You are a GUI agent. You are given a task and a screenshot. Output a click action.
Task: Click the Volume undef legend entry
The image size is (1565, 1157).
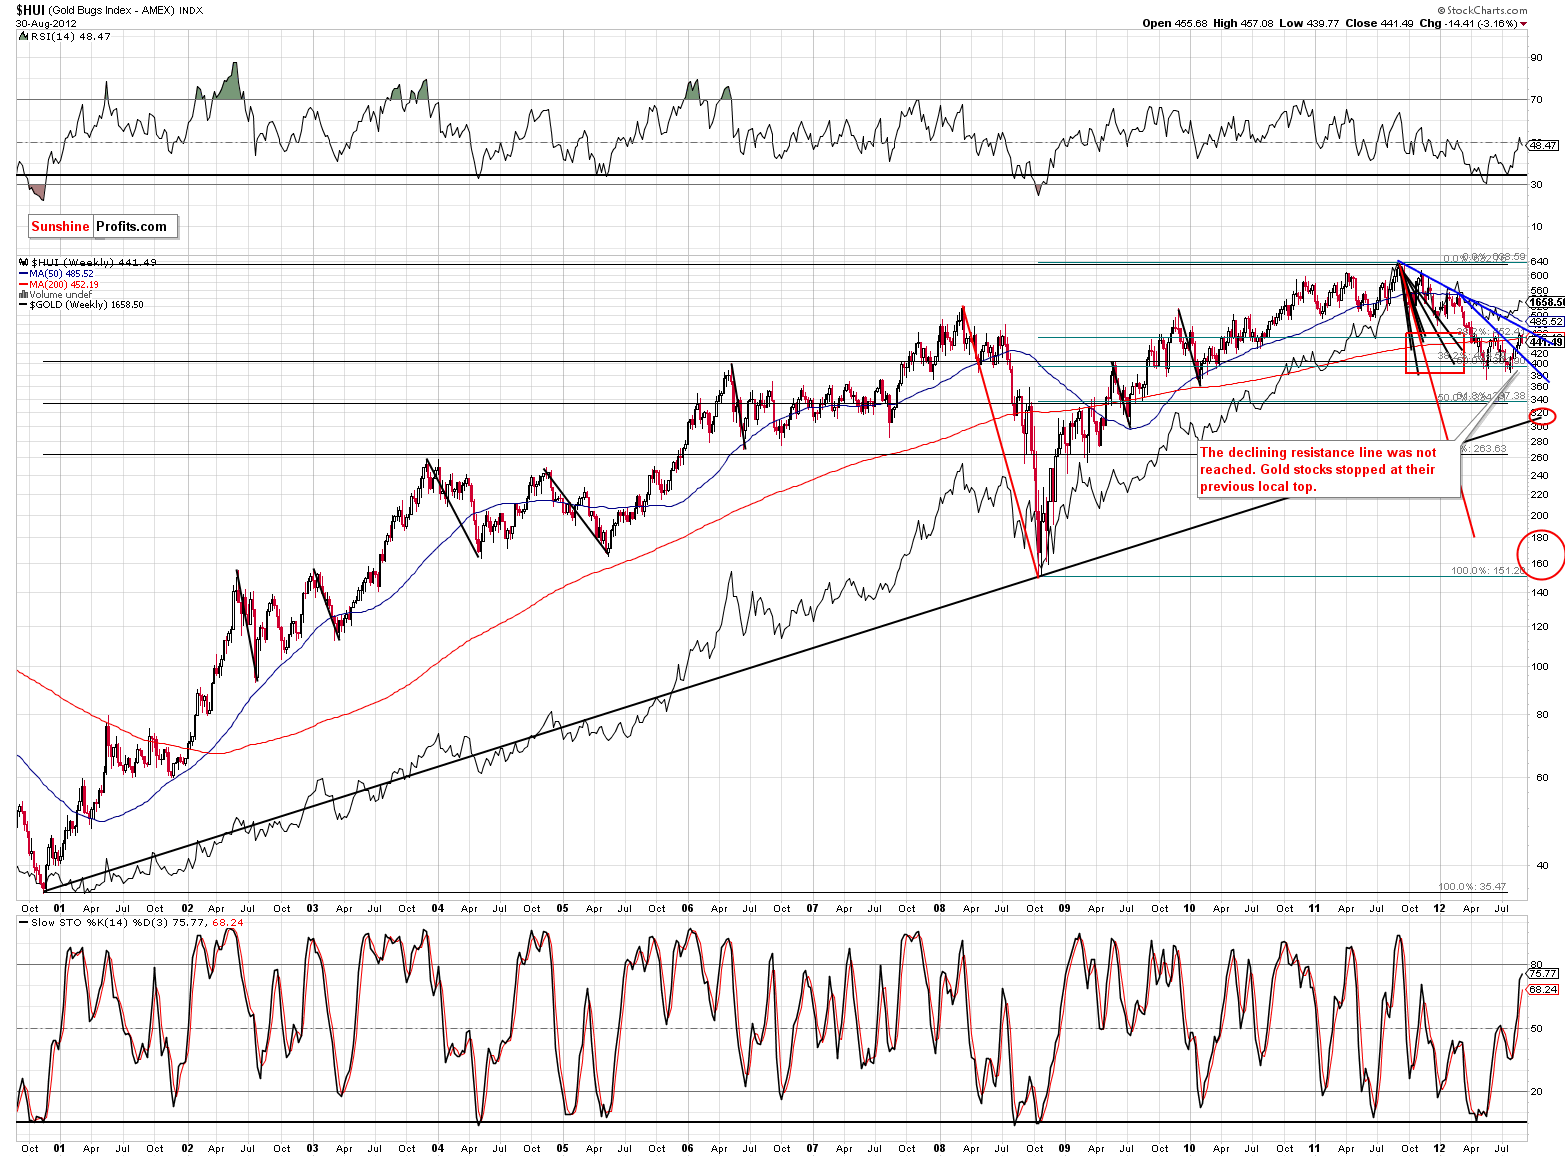coord(60,294)
